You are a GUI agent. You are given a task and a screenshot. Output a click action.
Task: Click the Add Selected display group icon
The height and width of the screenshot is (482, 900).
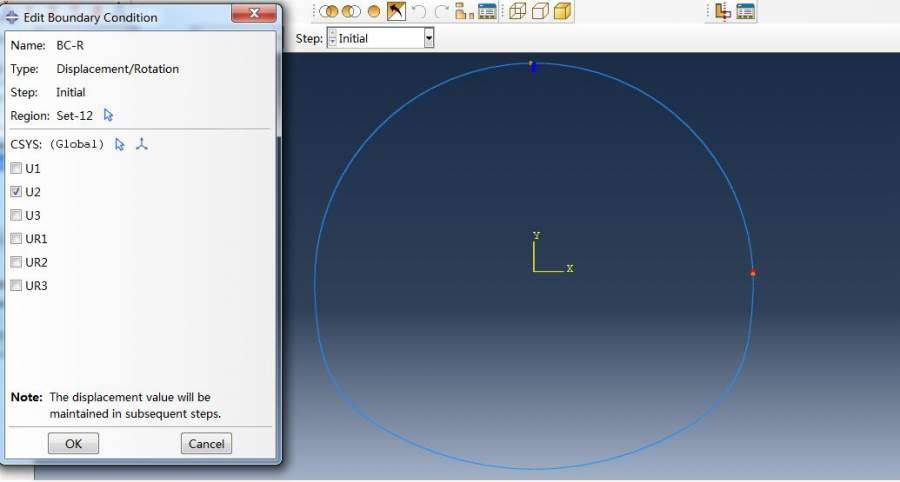click(x=351, y=11)
